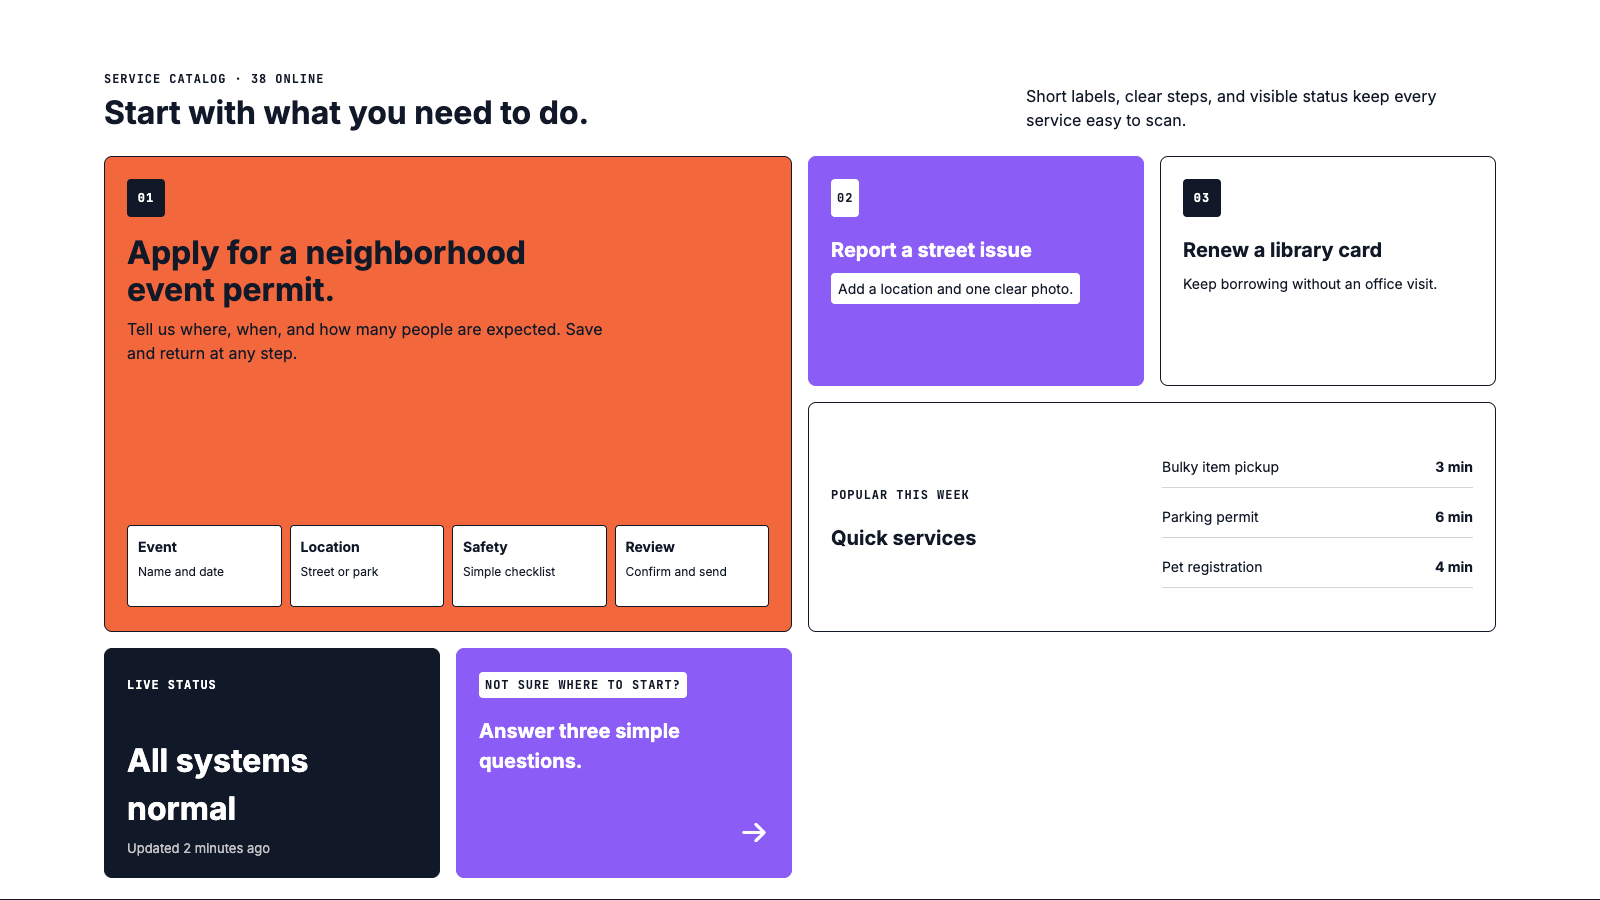The image size is (1600, 900).
Task: Click the Tell us where, when description text
Action: [365, 341]
